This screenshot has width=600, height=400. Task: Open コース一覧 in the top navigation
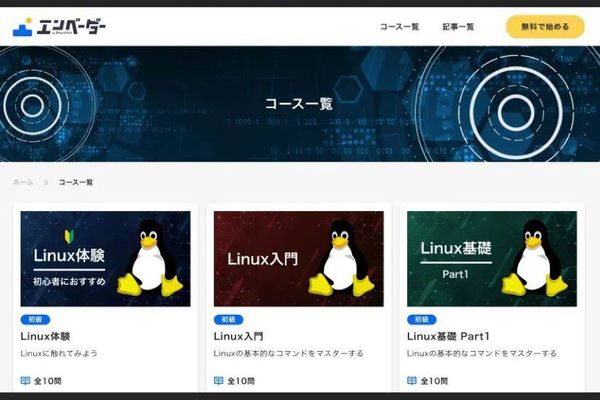click(399, 27)
